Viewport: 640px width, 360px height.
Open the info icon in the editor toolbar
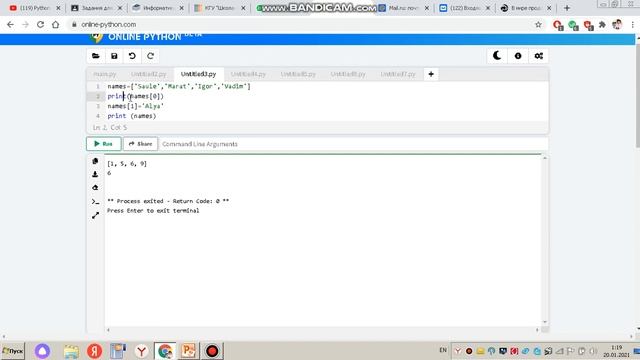[518, 56]
